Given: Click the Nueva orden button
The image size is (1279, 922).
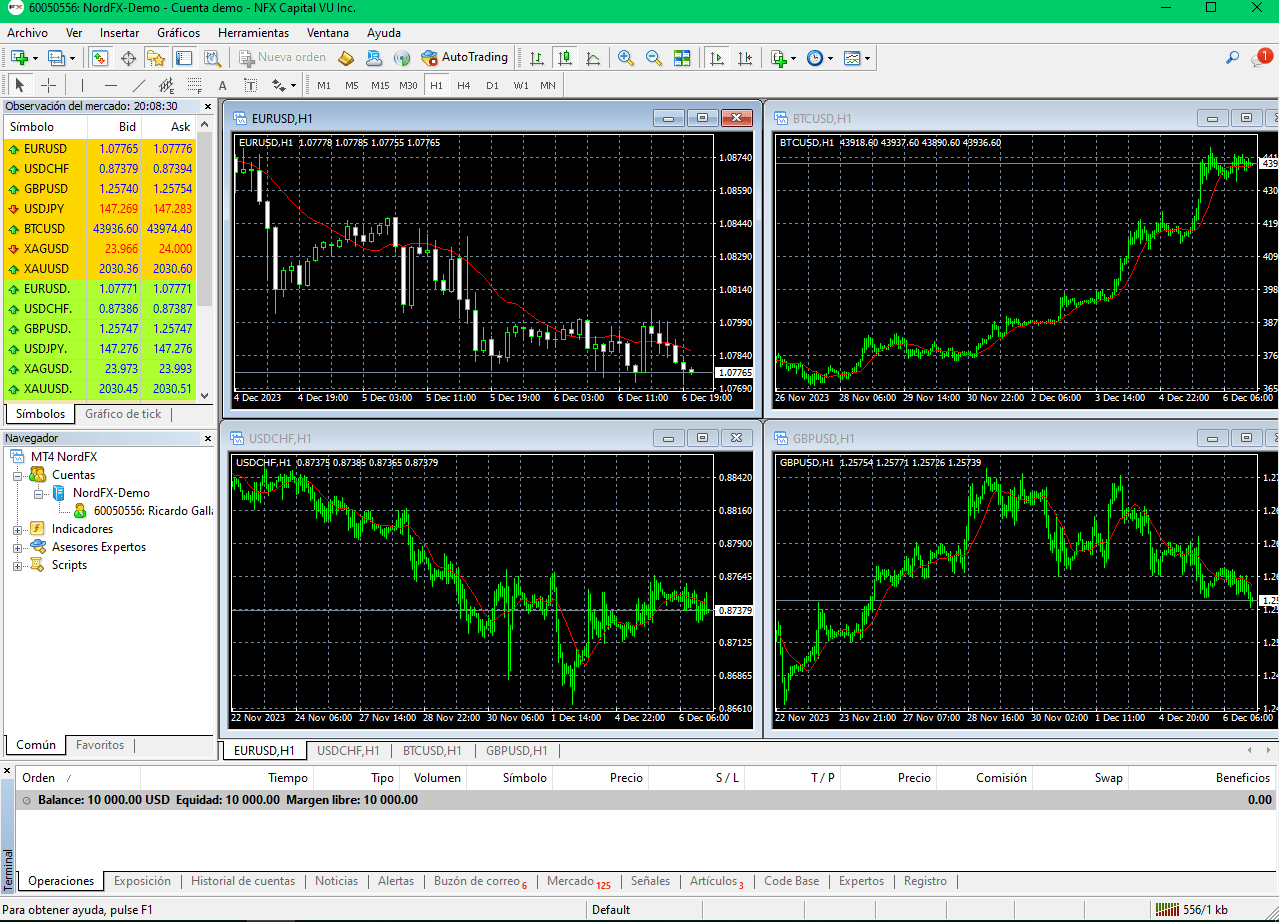Looking at the screenshot, I should [282, 58].
